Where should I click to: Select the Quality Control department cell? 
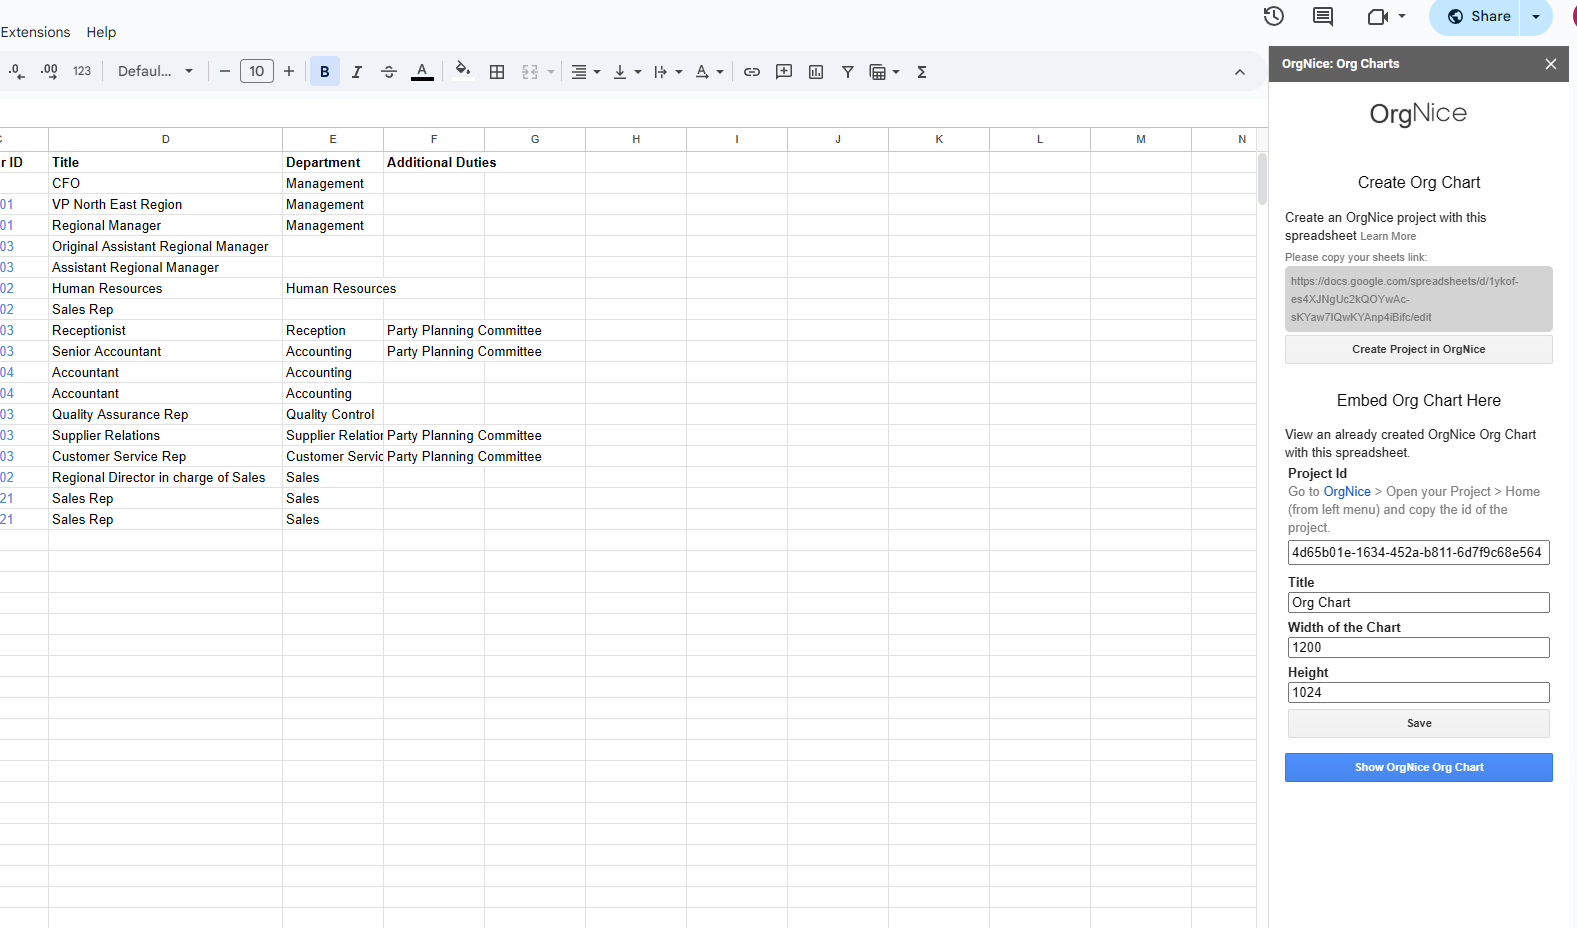[333, 414]
